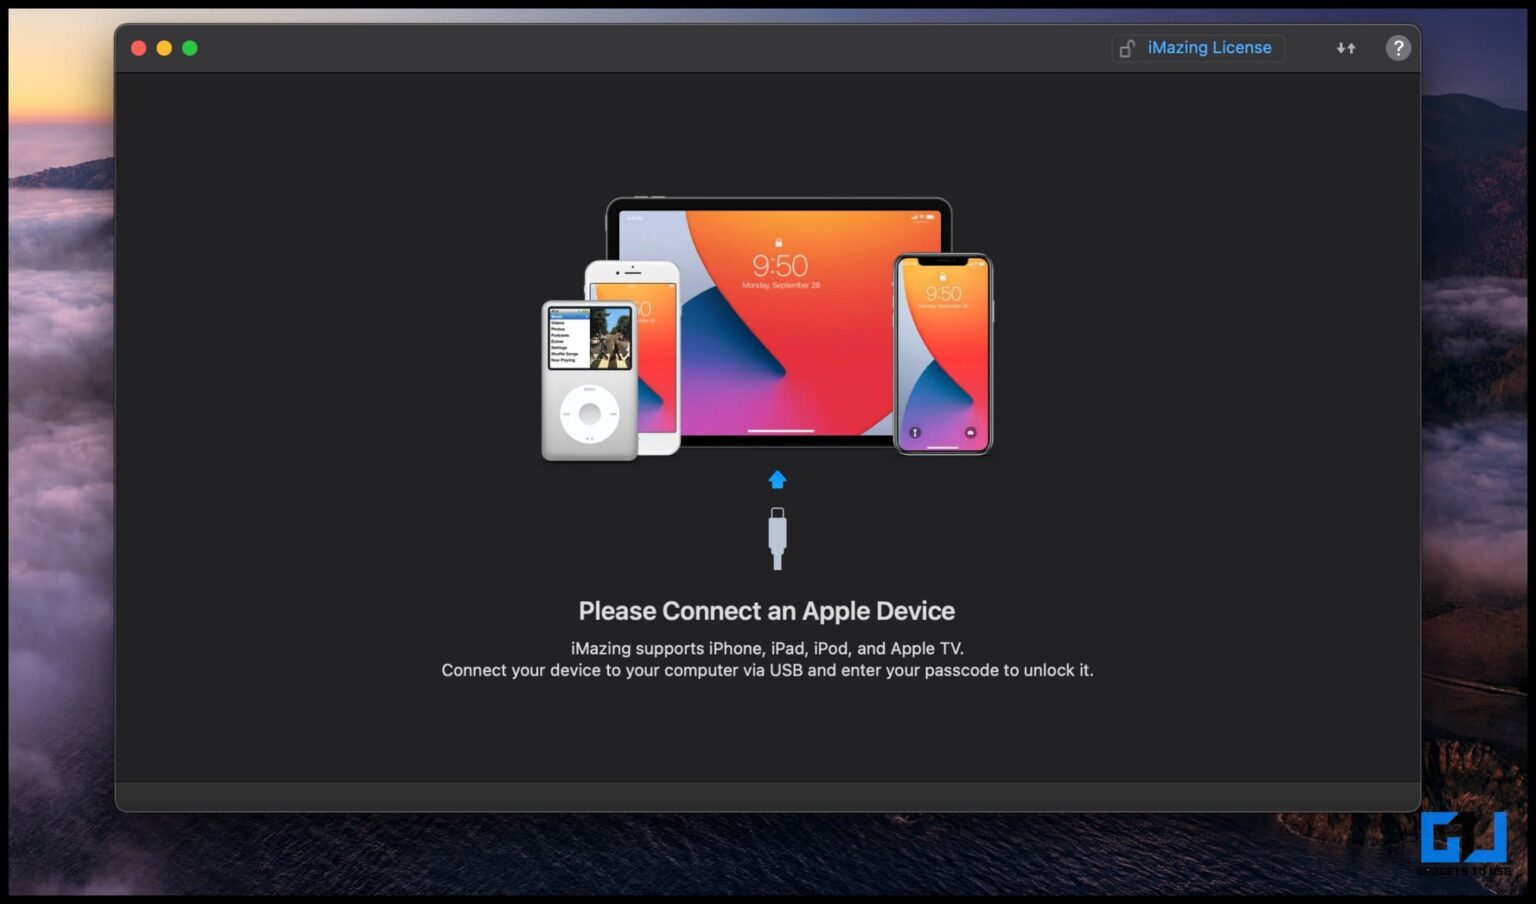This screenshot has height=904, width=1536.
Task: Open iMazing help via the question mark icon
Action: click(x=1397, y=47)
